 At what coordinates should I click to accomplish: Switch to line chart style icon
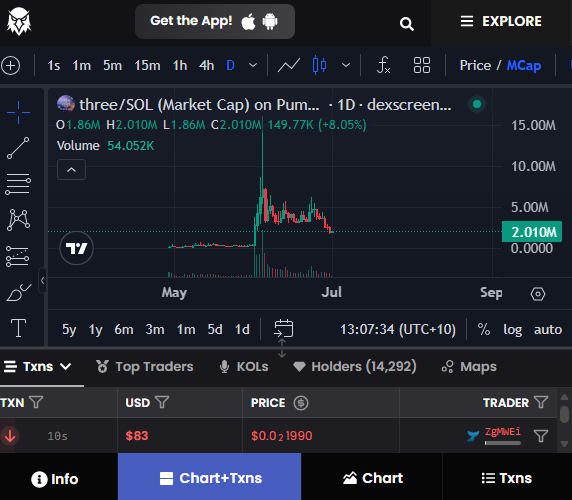point(289,66)
